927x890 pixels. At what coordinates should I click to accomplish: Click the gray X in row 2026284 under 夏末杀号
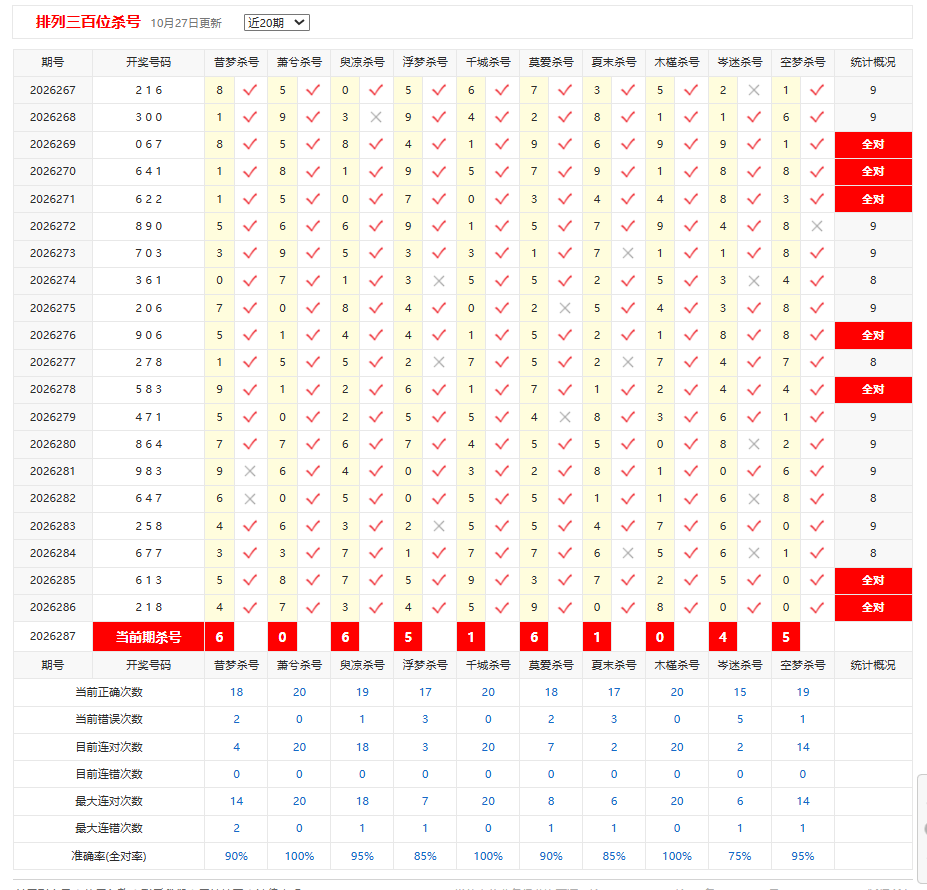628,553
